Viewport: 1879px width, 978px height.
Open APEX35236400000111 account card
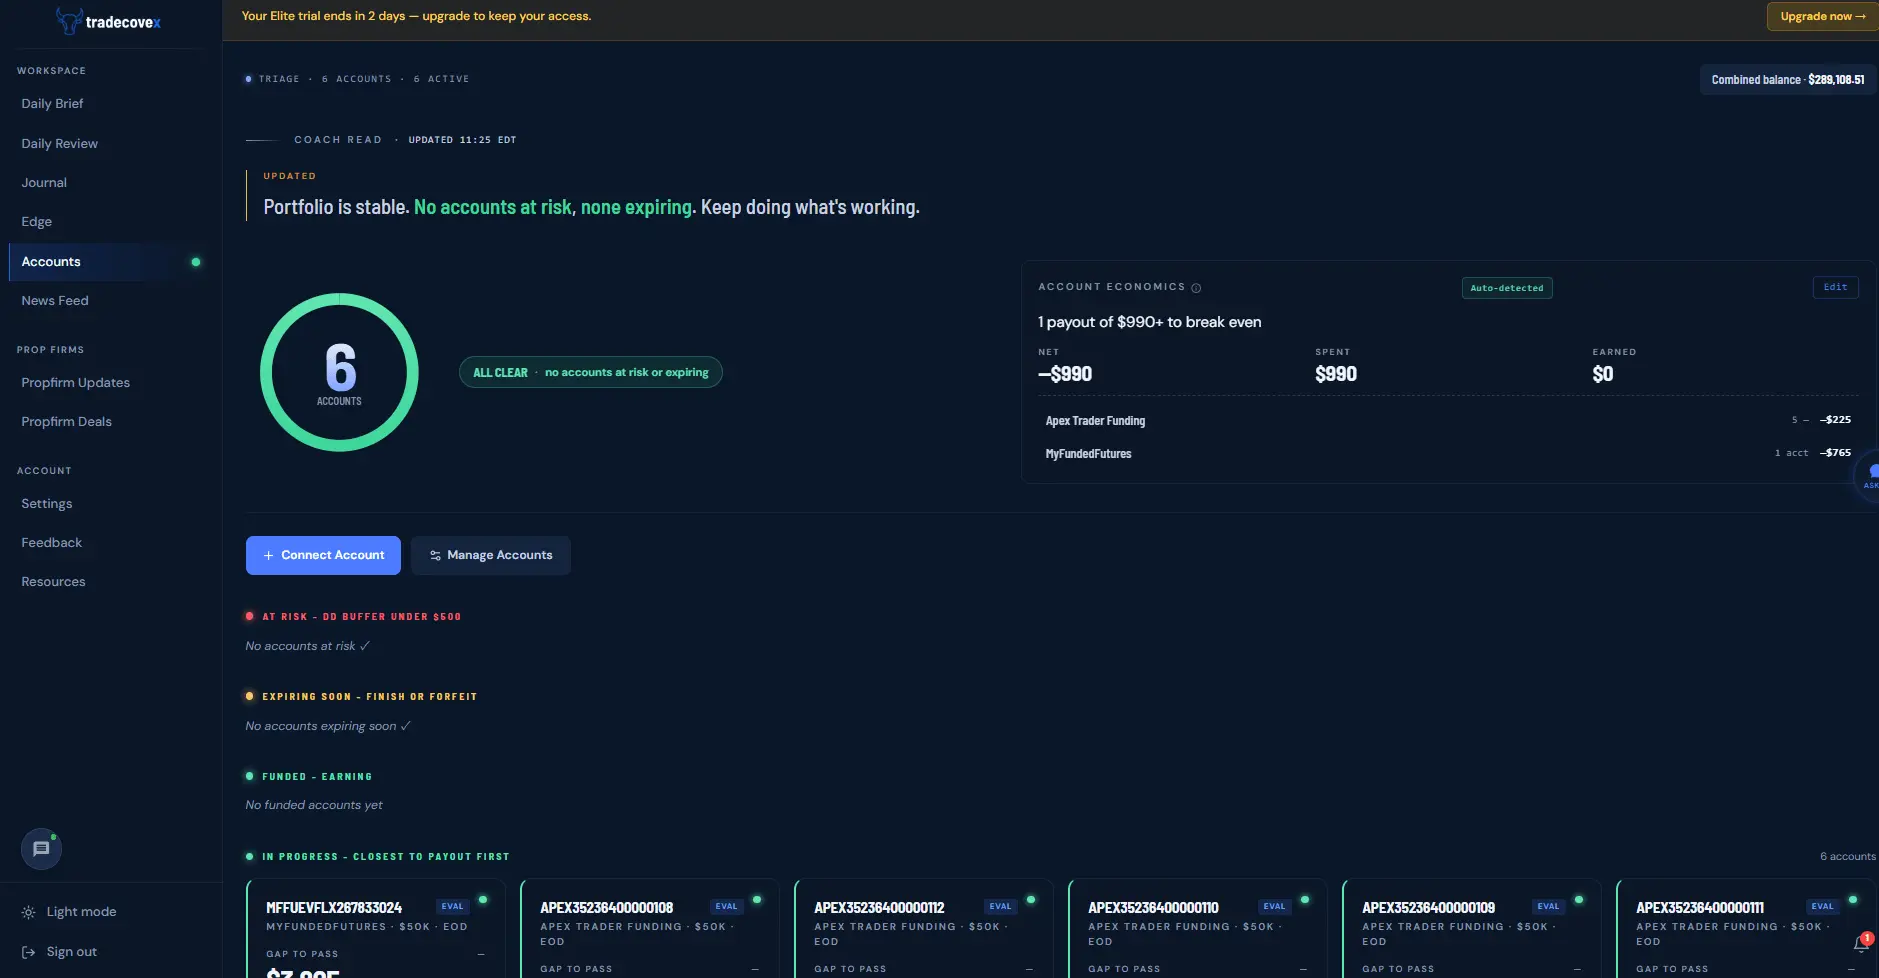1746,929
